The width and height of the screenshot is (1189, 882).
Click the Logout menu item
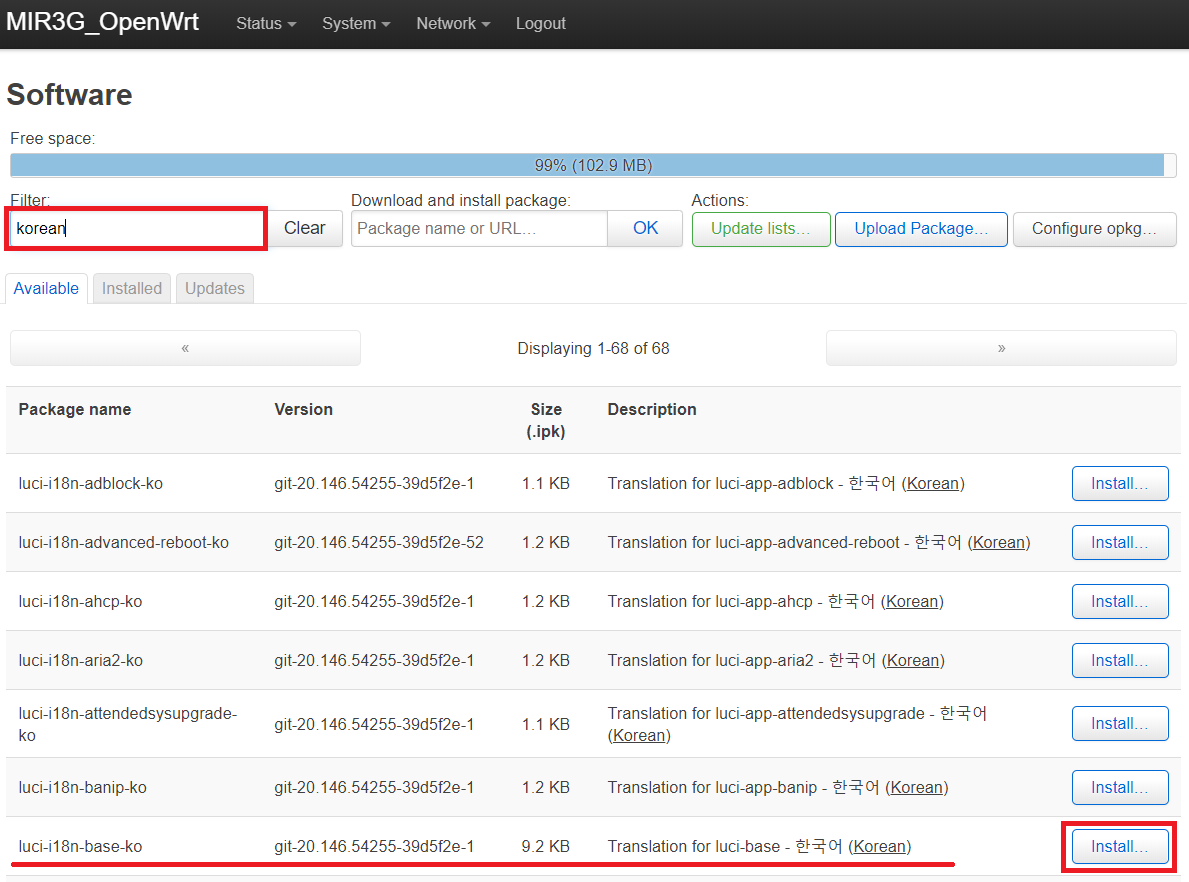point(540,23)
